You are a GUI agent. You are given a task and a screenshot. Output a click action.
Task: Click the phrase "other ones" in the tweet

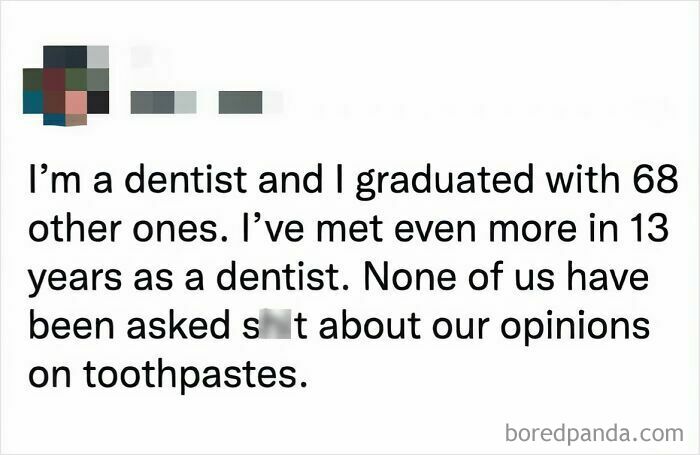122,228
